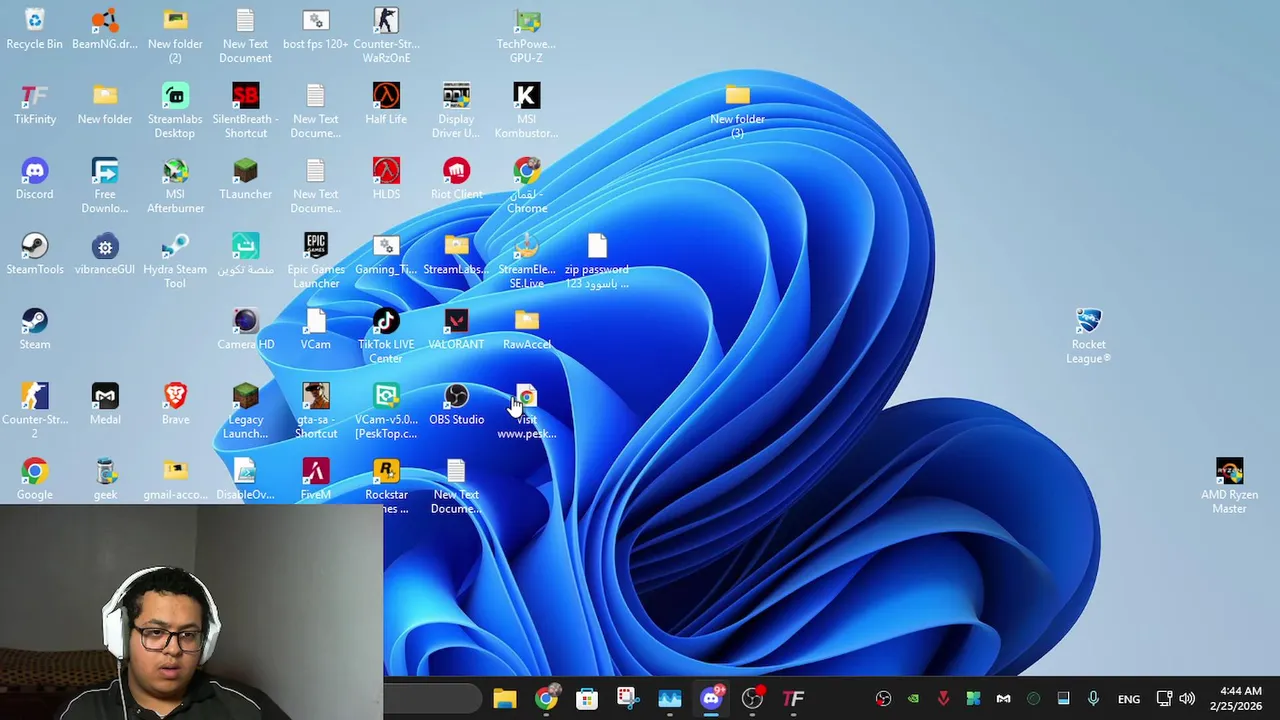1280x720 pixels.
Task: Launch MSI Kombustor desktop icon
Action: (527, 111)
